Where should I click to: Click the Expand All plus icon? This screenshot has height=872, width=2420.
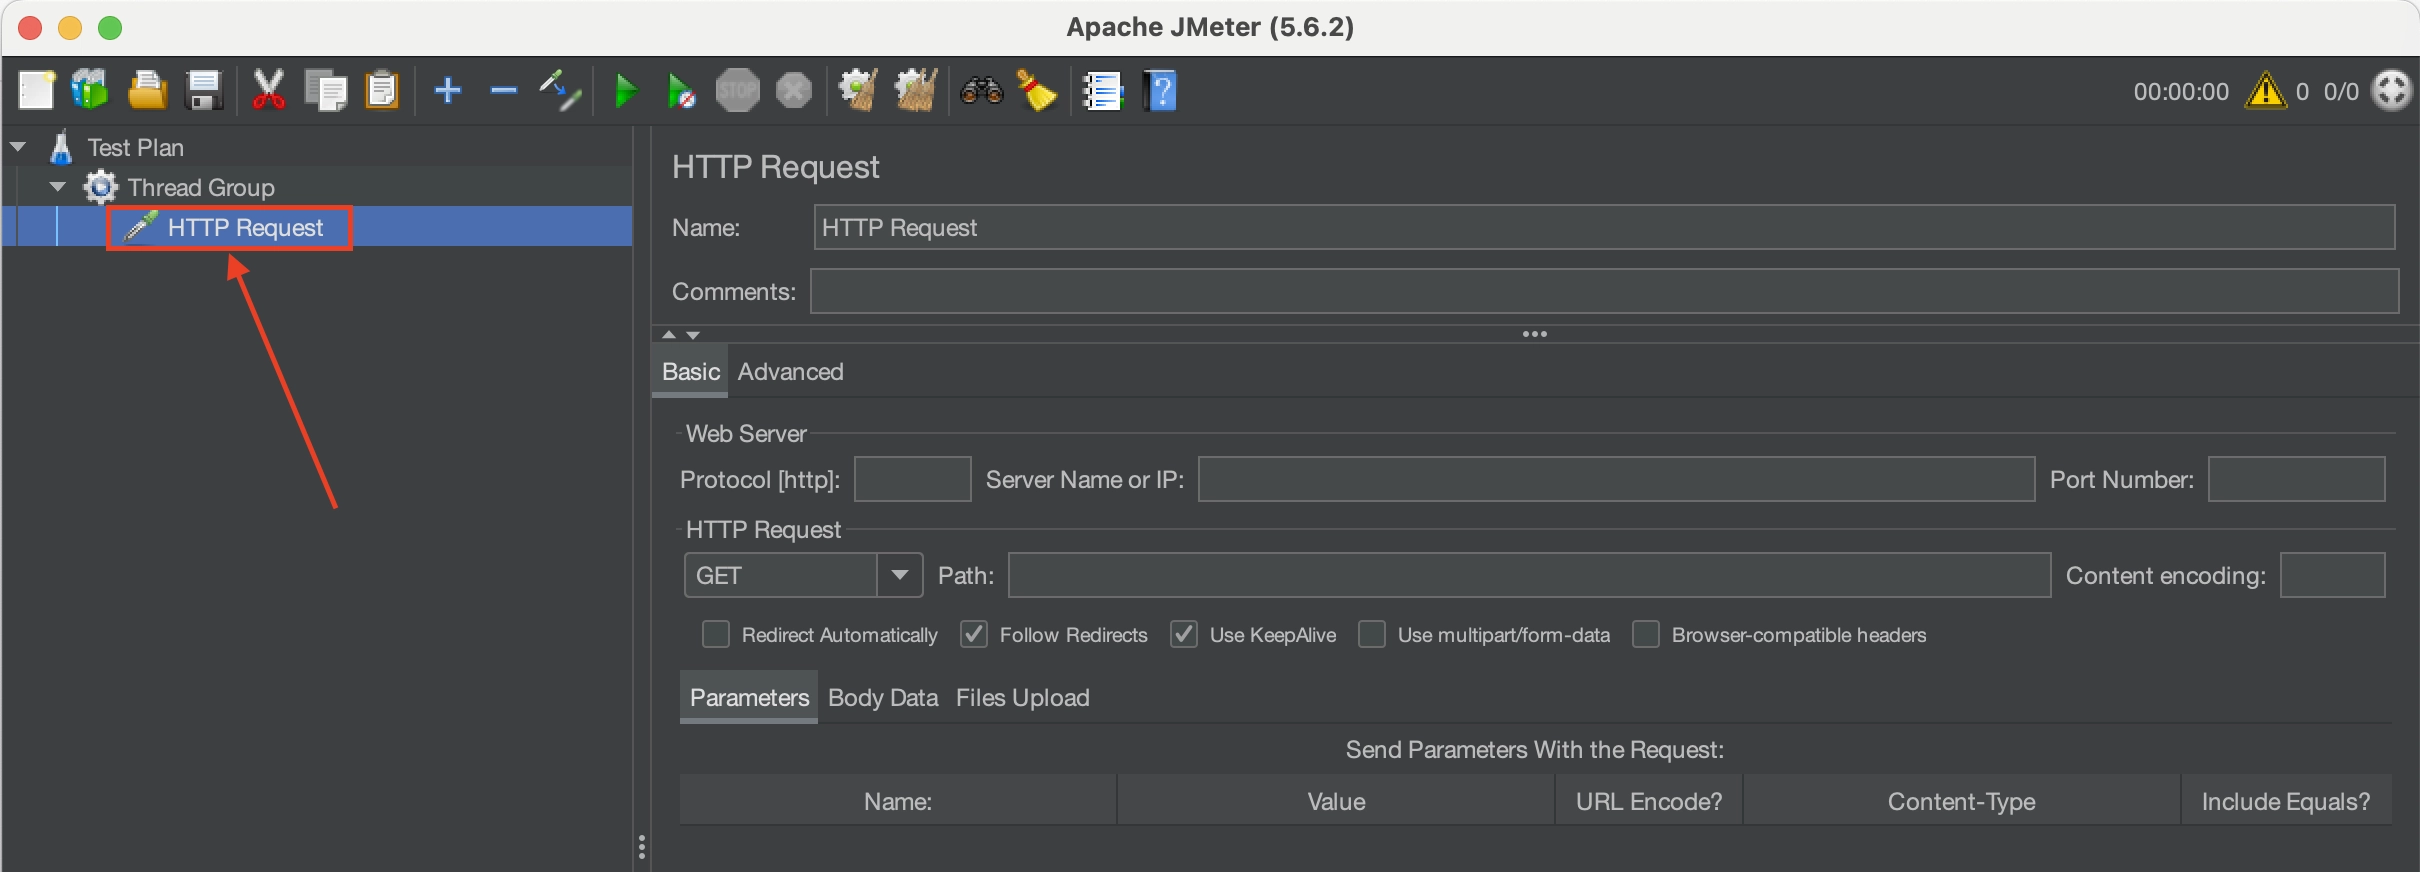(x=448, y=91)
